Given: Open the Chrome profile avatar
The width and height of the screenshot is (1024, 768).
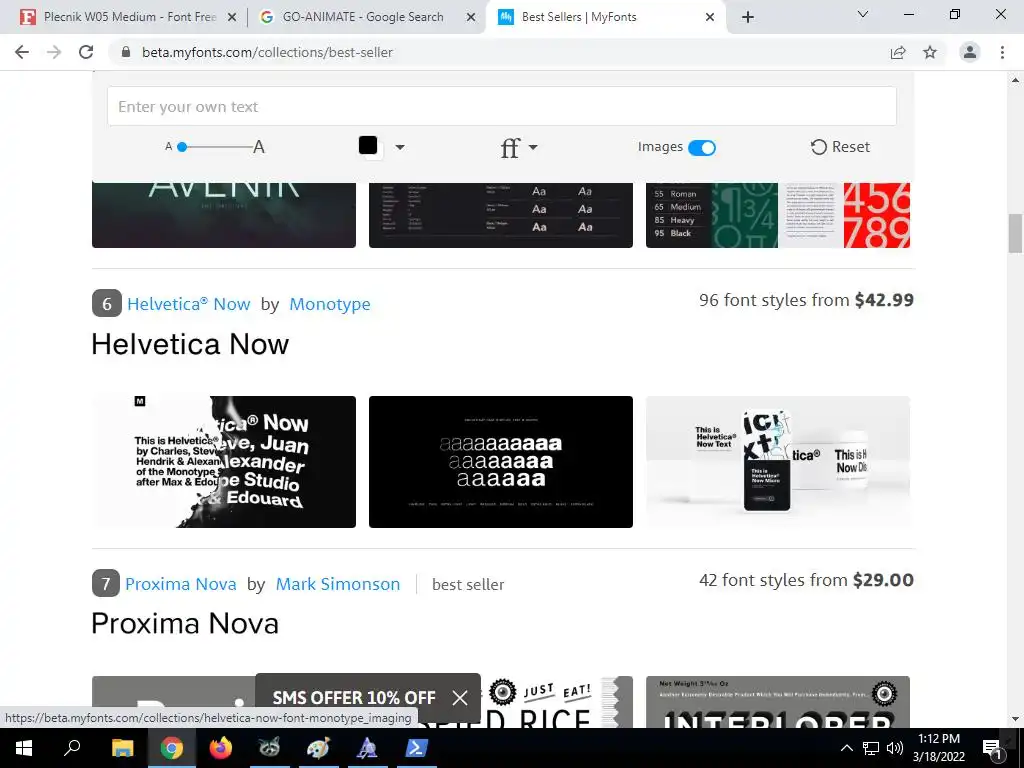Looking at the screenshot, I should pos(970,52).
